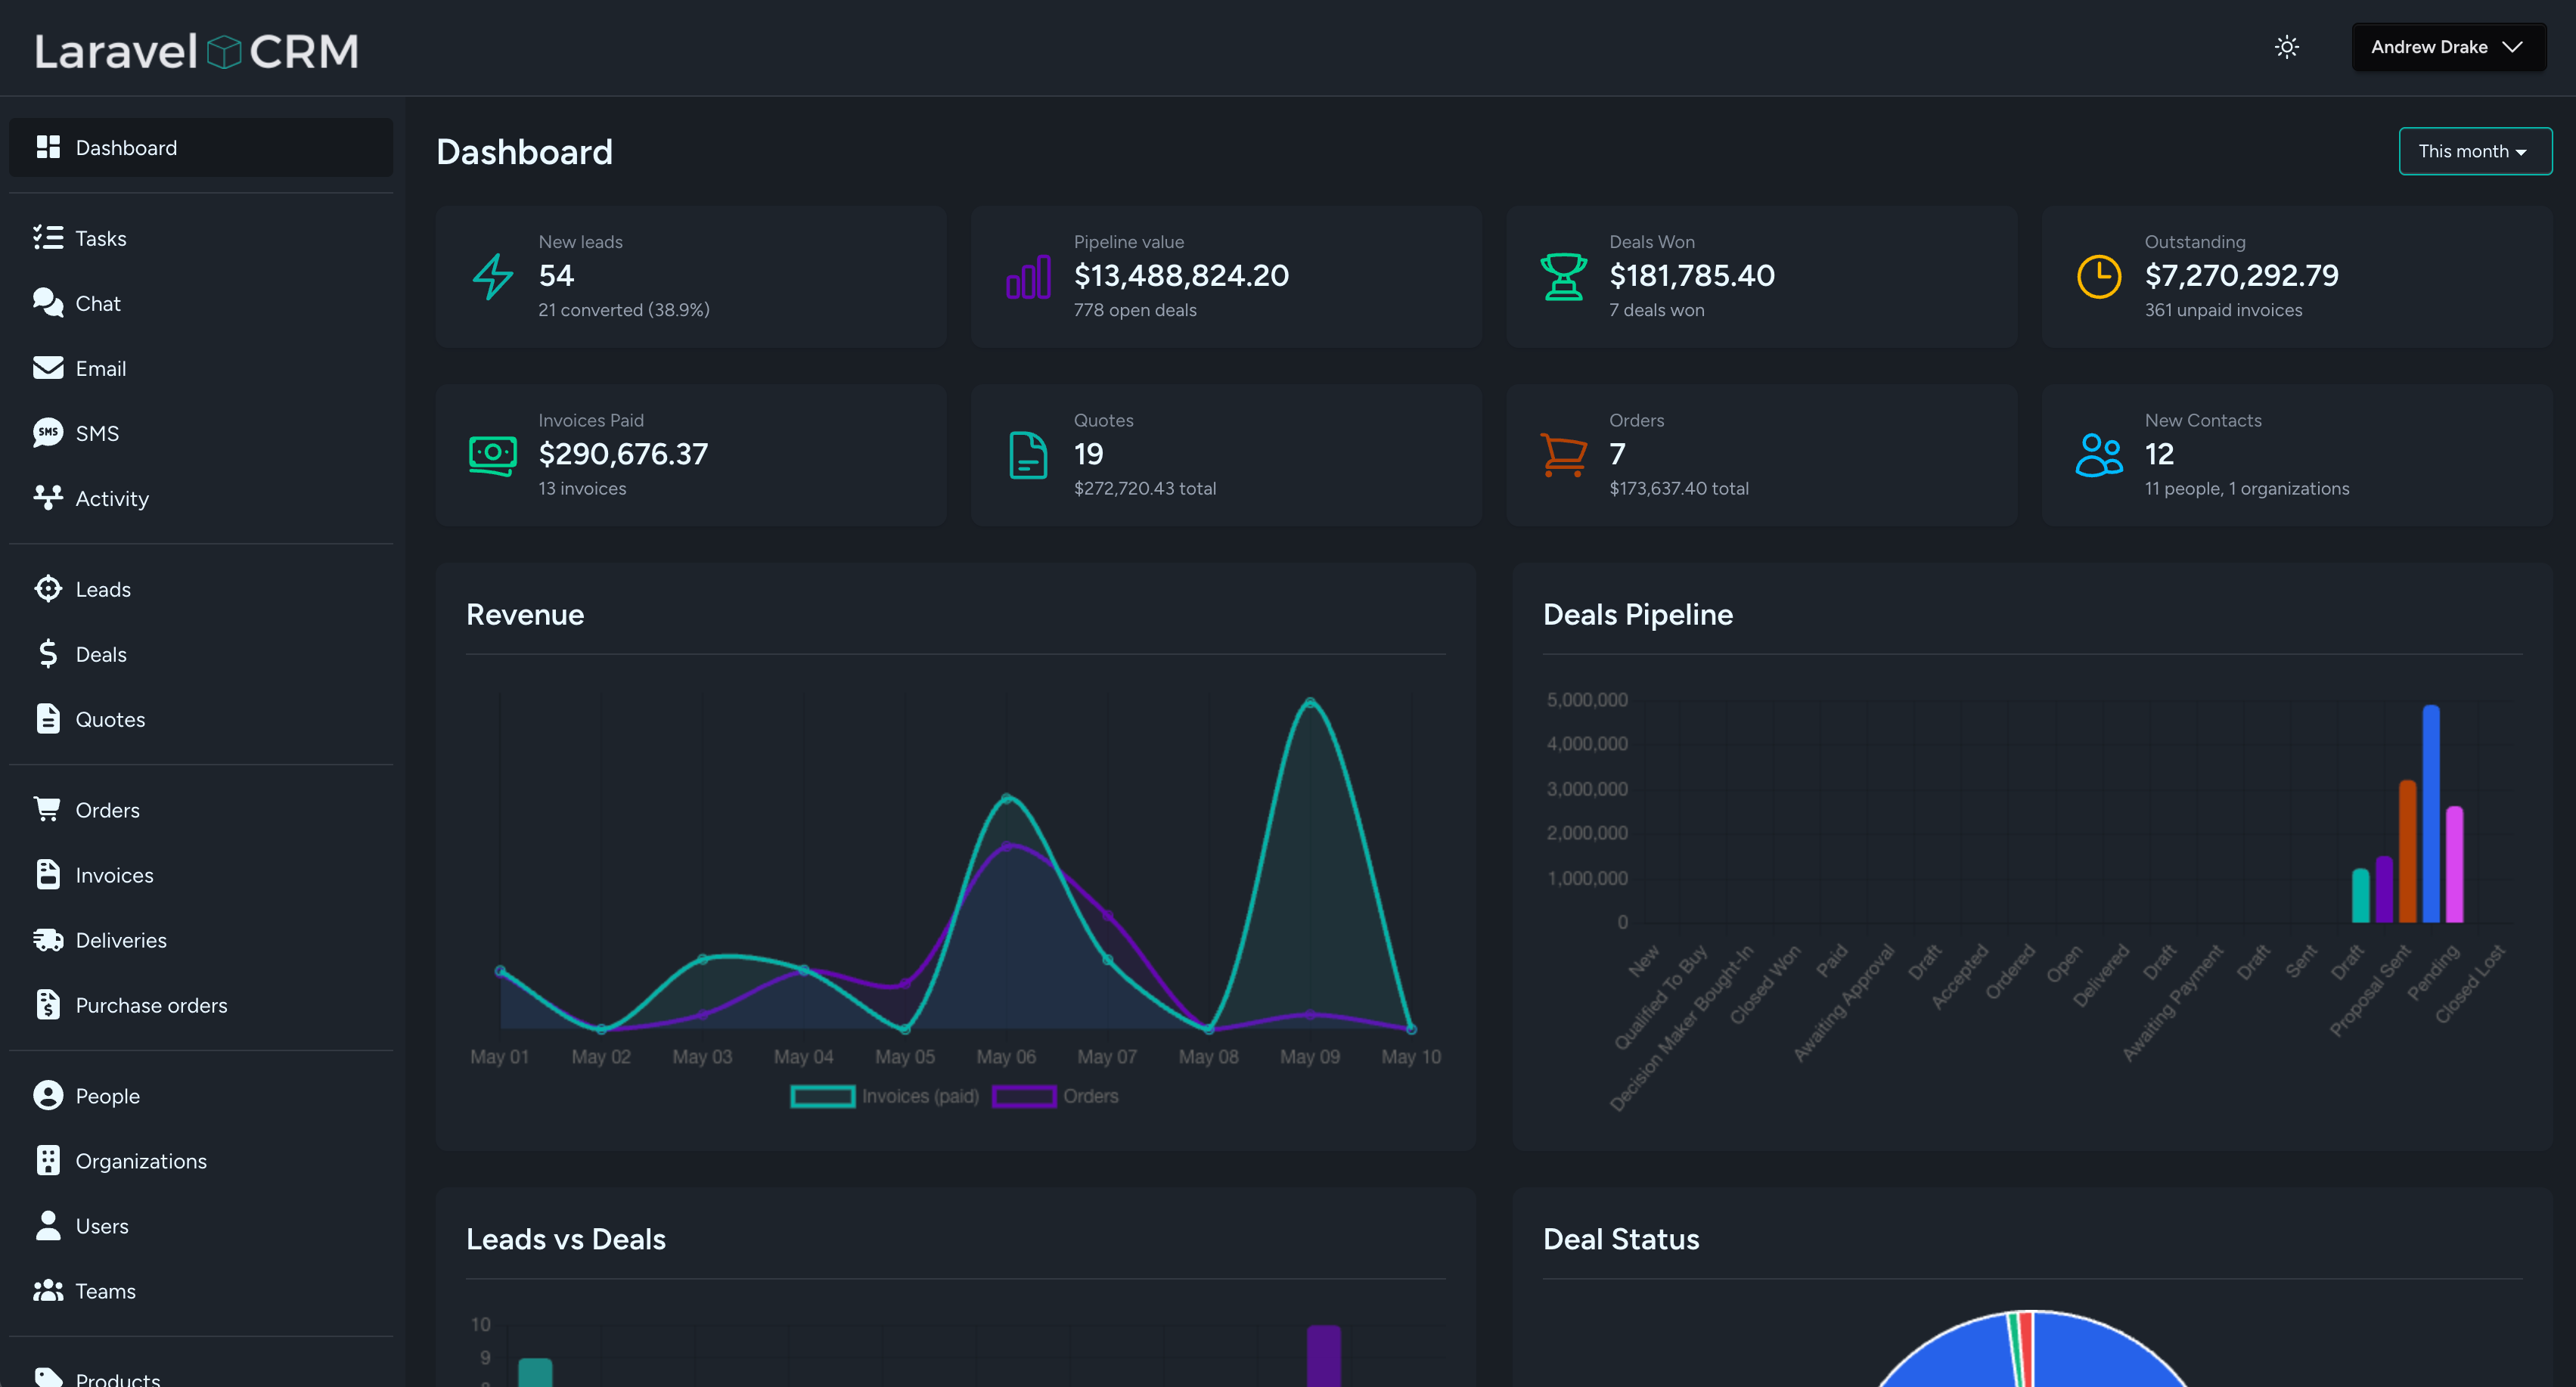Image resolution: width=2576 pixels, height=1387 pixels.
Task: Click the Orders cart icon in sidebar
Action: click(48, 809)
